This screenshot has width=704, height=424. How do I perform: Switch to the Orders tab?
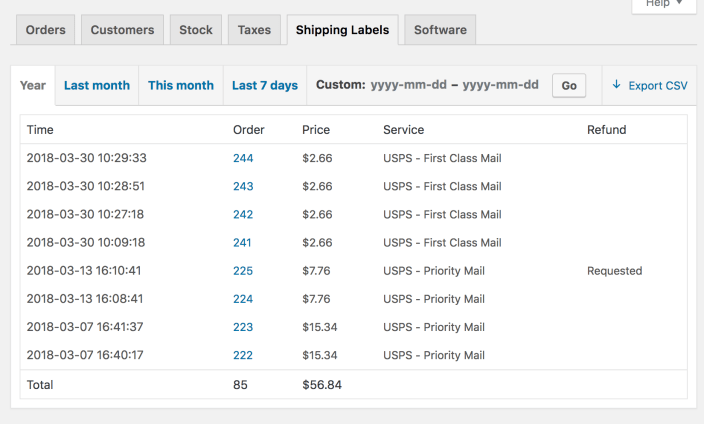[45, 30]
